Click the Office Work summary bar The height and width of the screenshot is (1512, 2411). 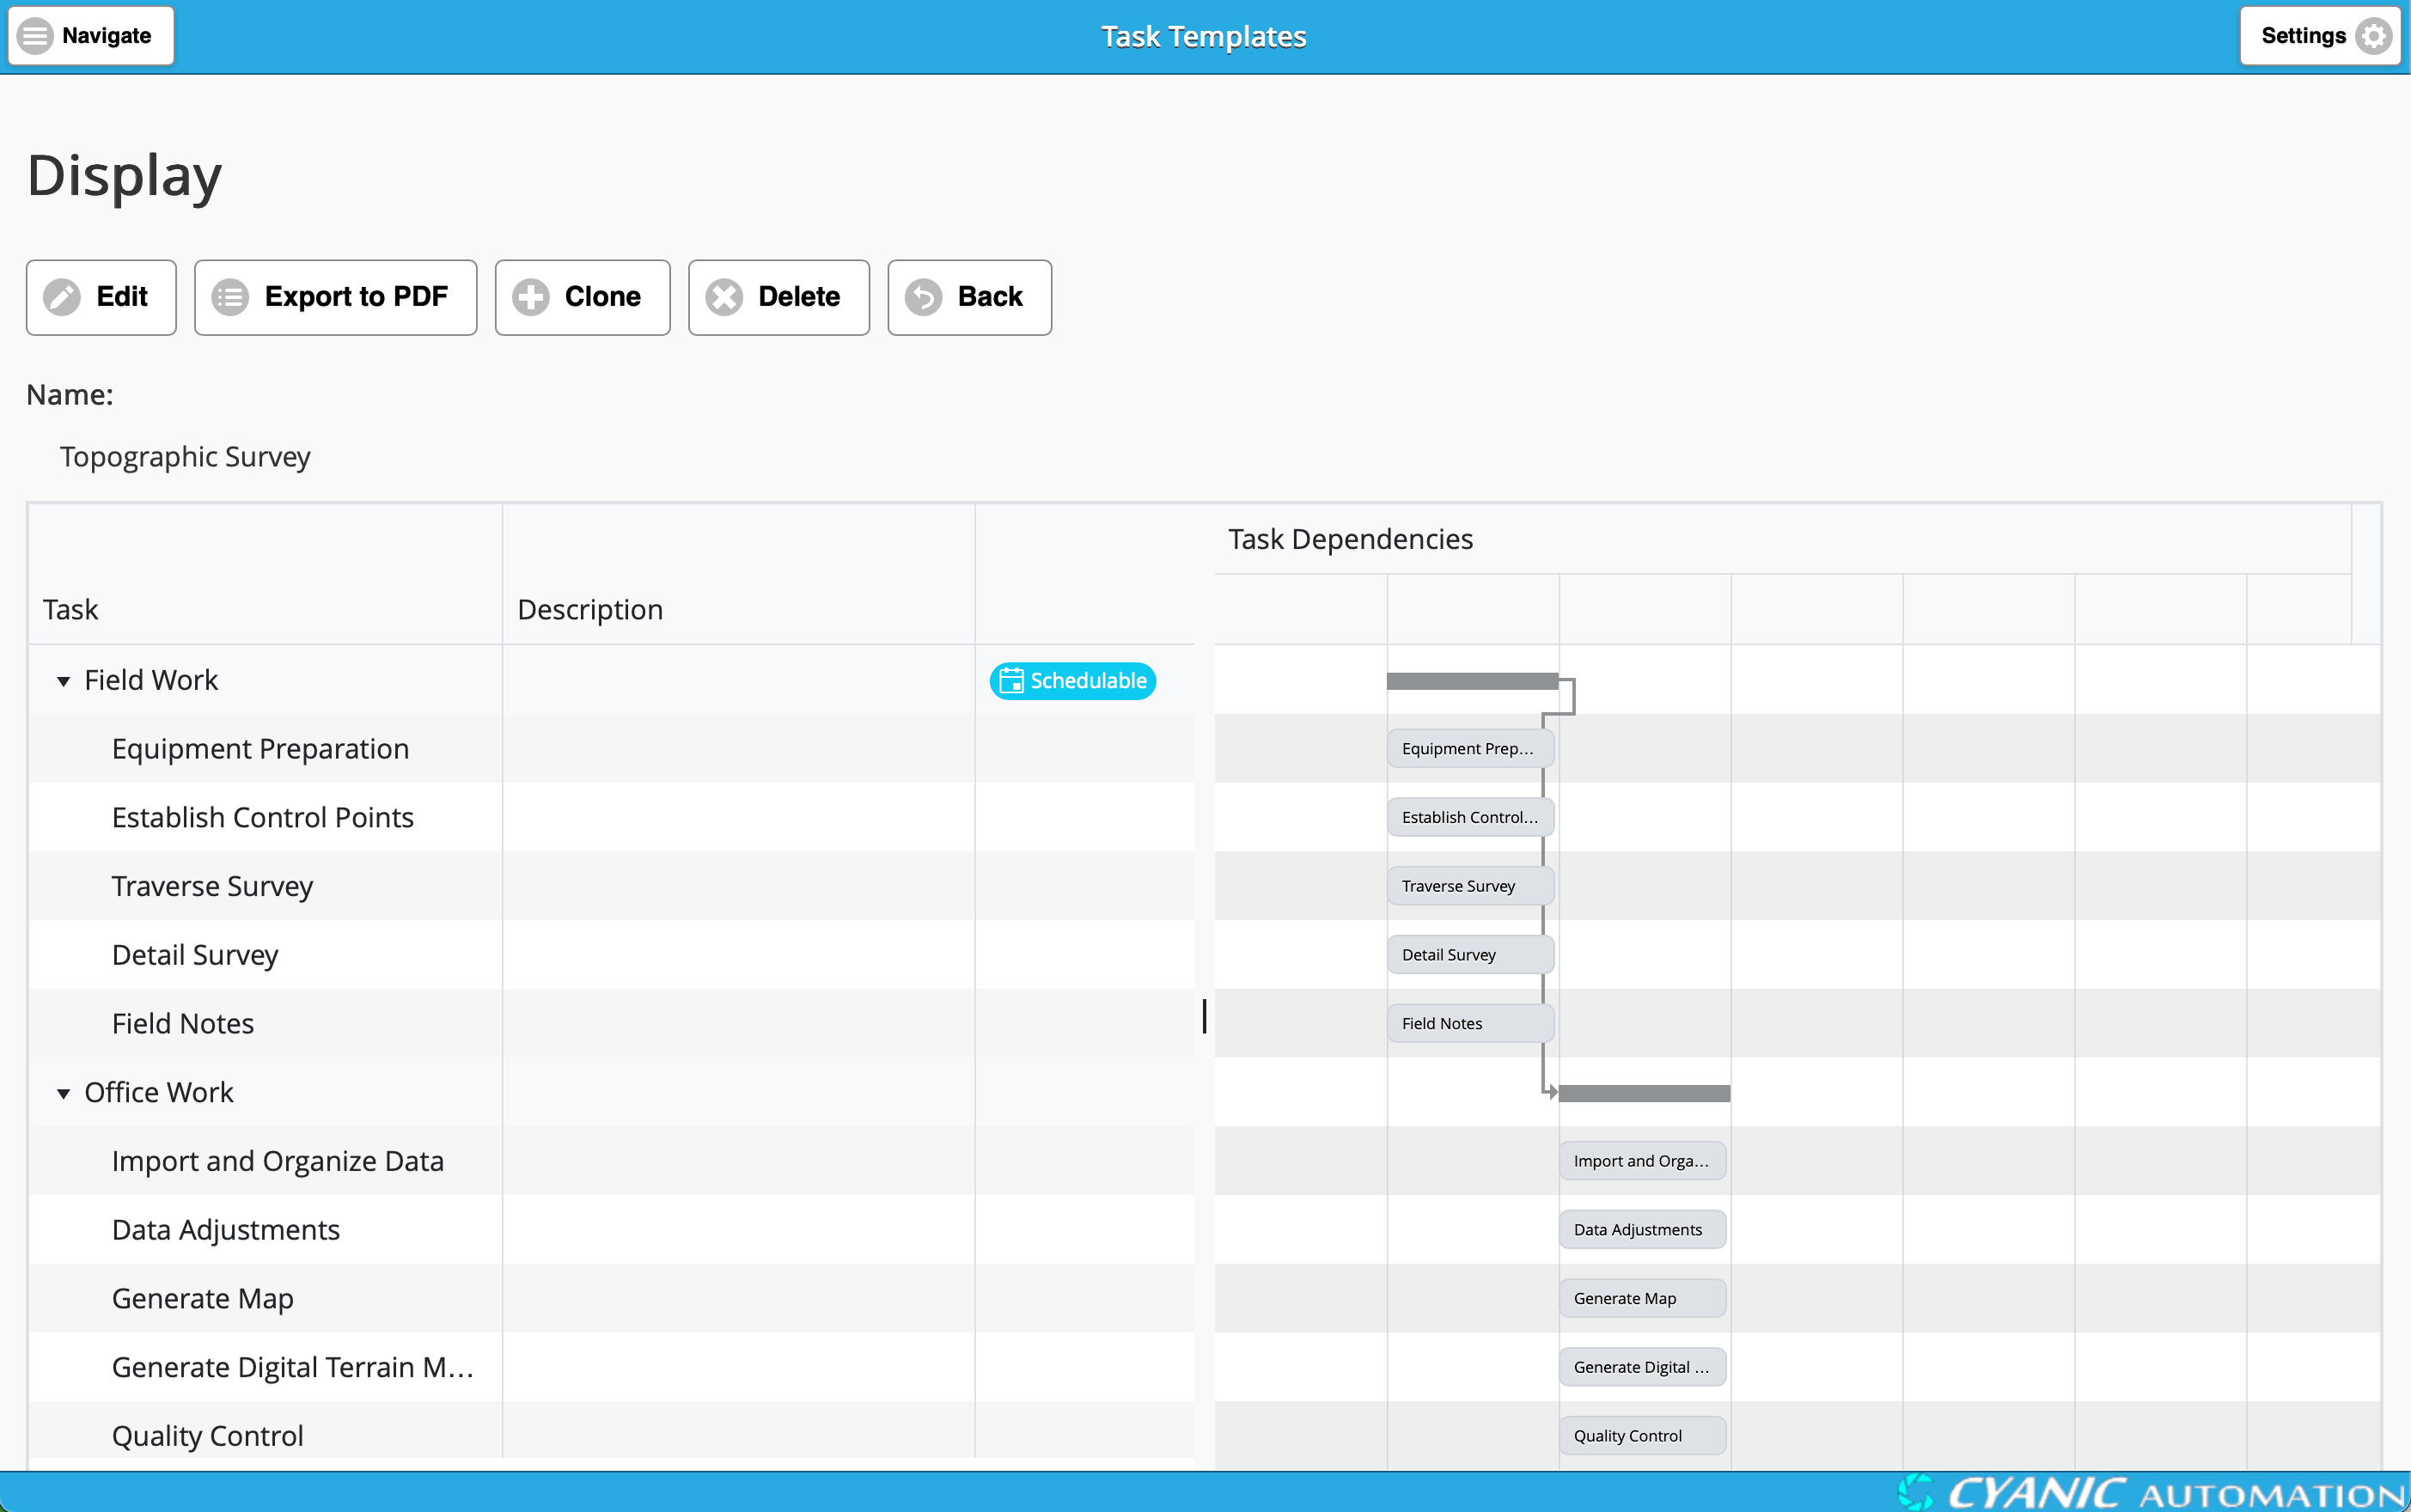pos(1644,1093)
